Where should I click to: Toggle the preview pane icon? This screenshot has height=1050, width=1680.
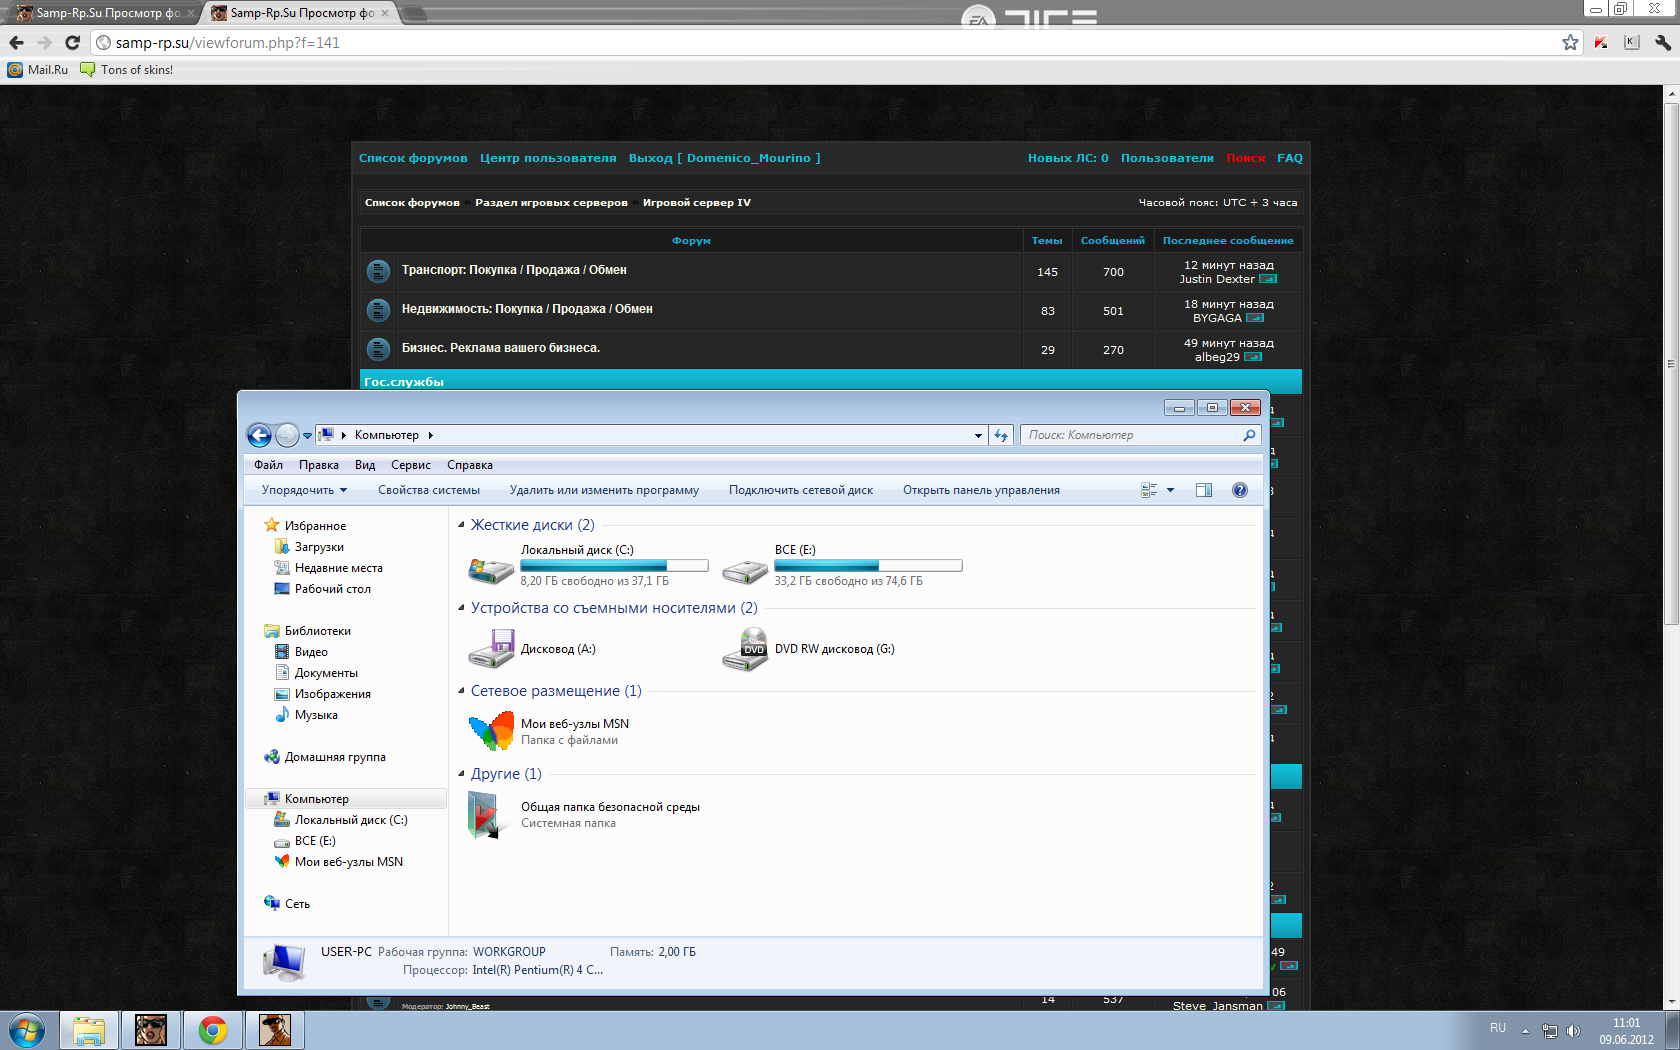tap(1204, 490)
